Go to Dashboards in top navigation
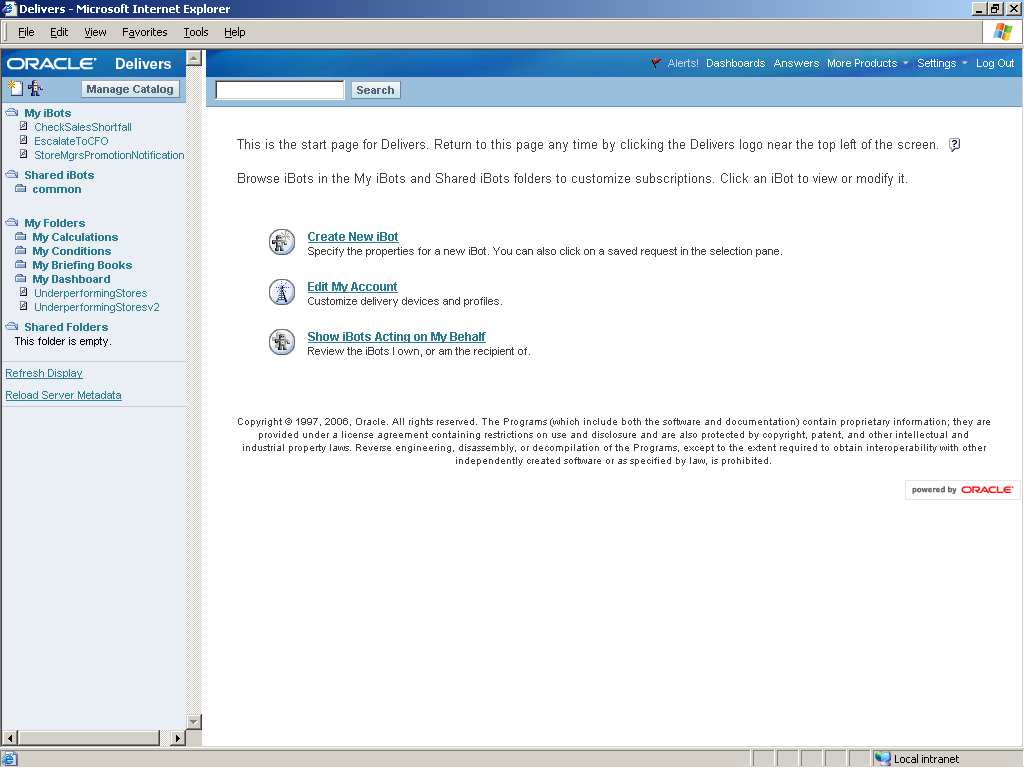1024x768 pixels. (x=735, y=63)
